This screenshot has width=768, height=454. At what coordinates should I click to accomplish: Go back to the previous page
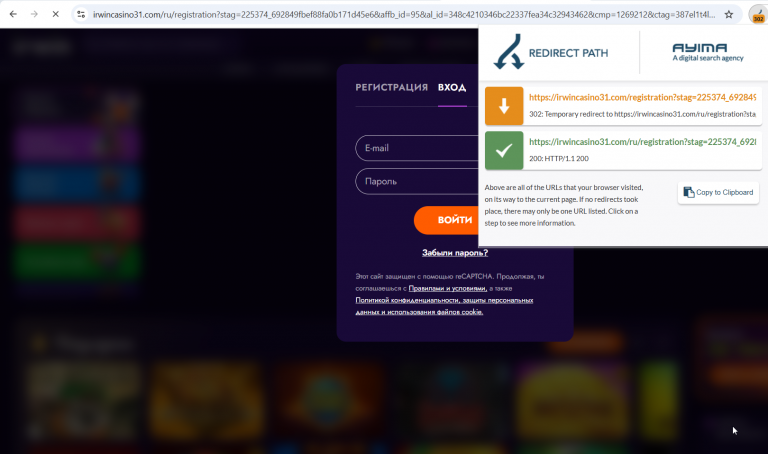coord(13,14)
